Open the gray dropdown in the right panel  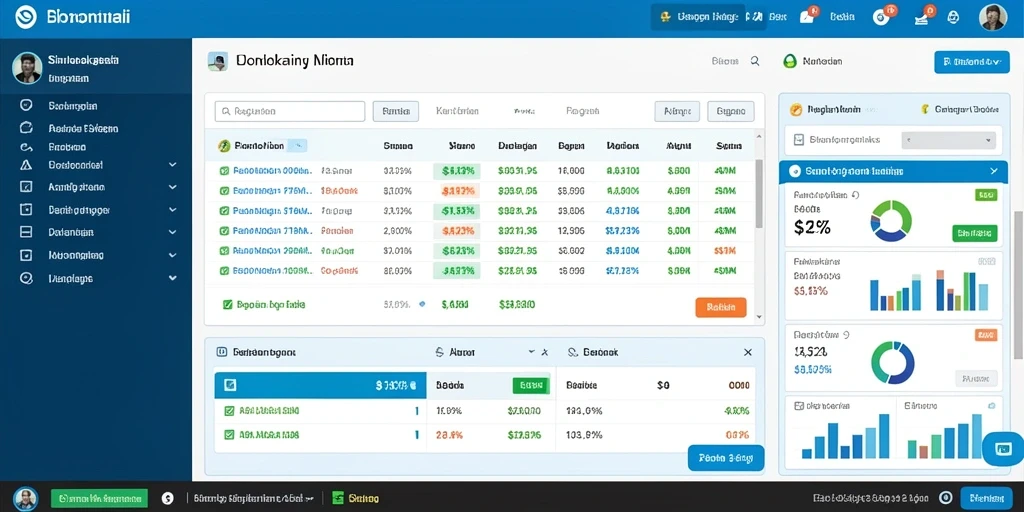tap(948, 140)
